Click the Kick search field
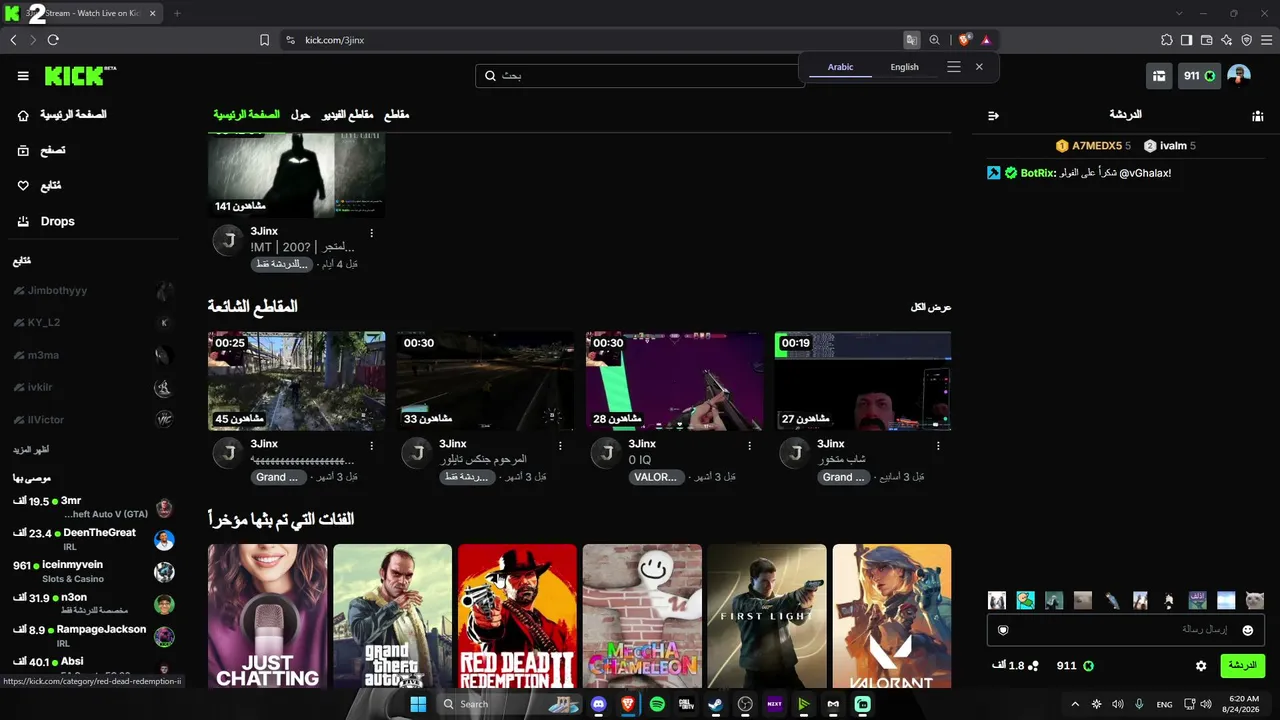This screenshot has width=1280, height=720. click(640, 75)
